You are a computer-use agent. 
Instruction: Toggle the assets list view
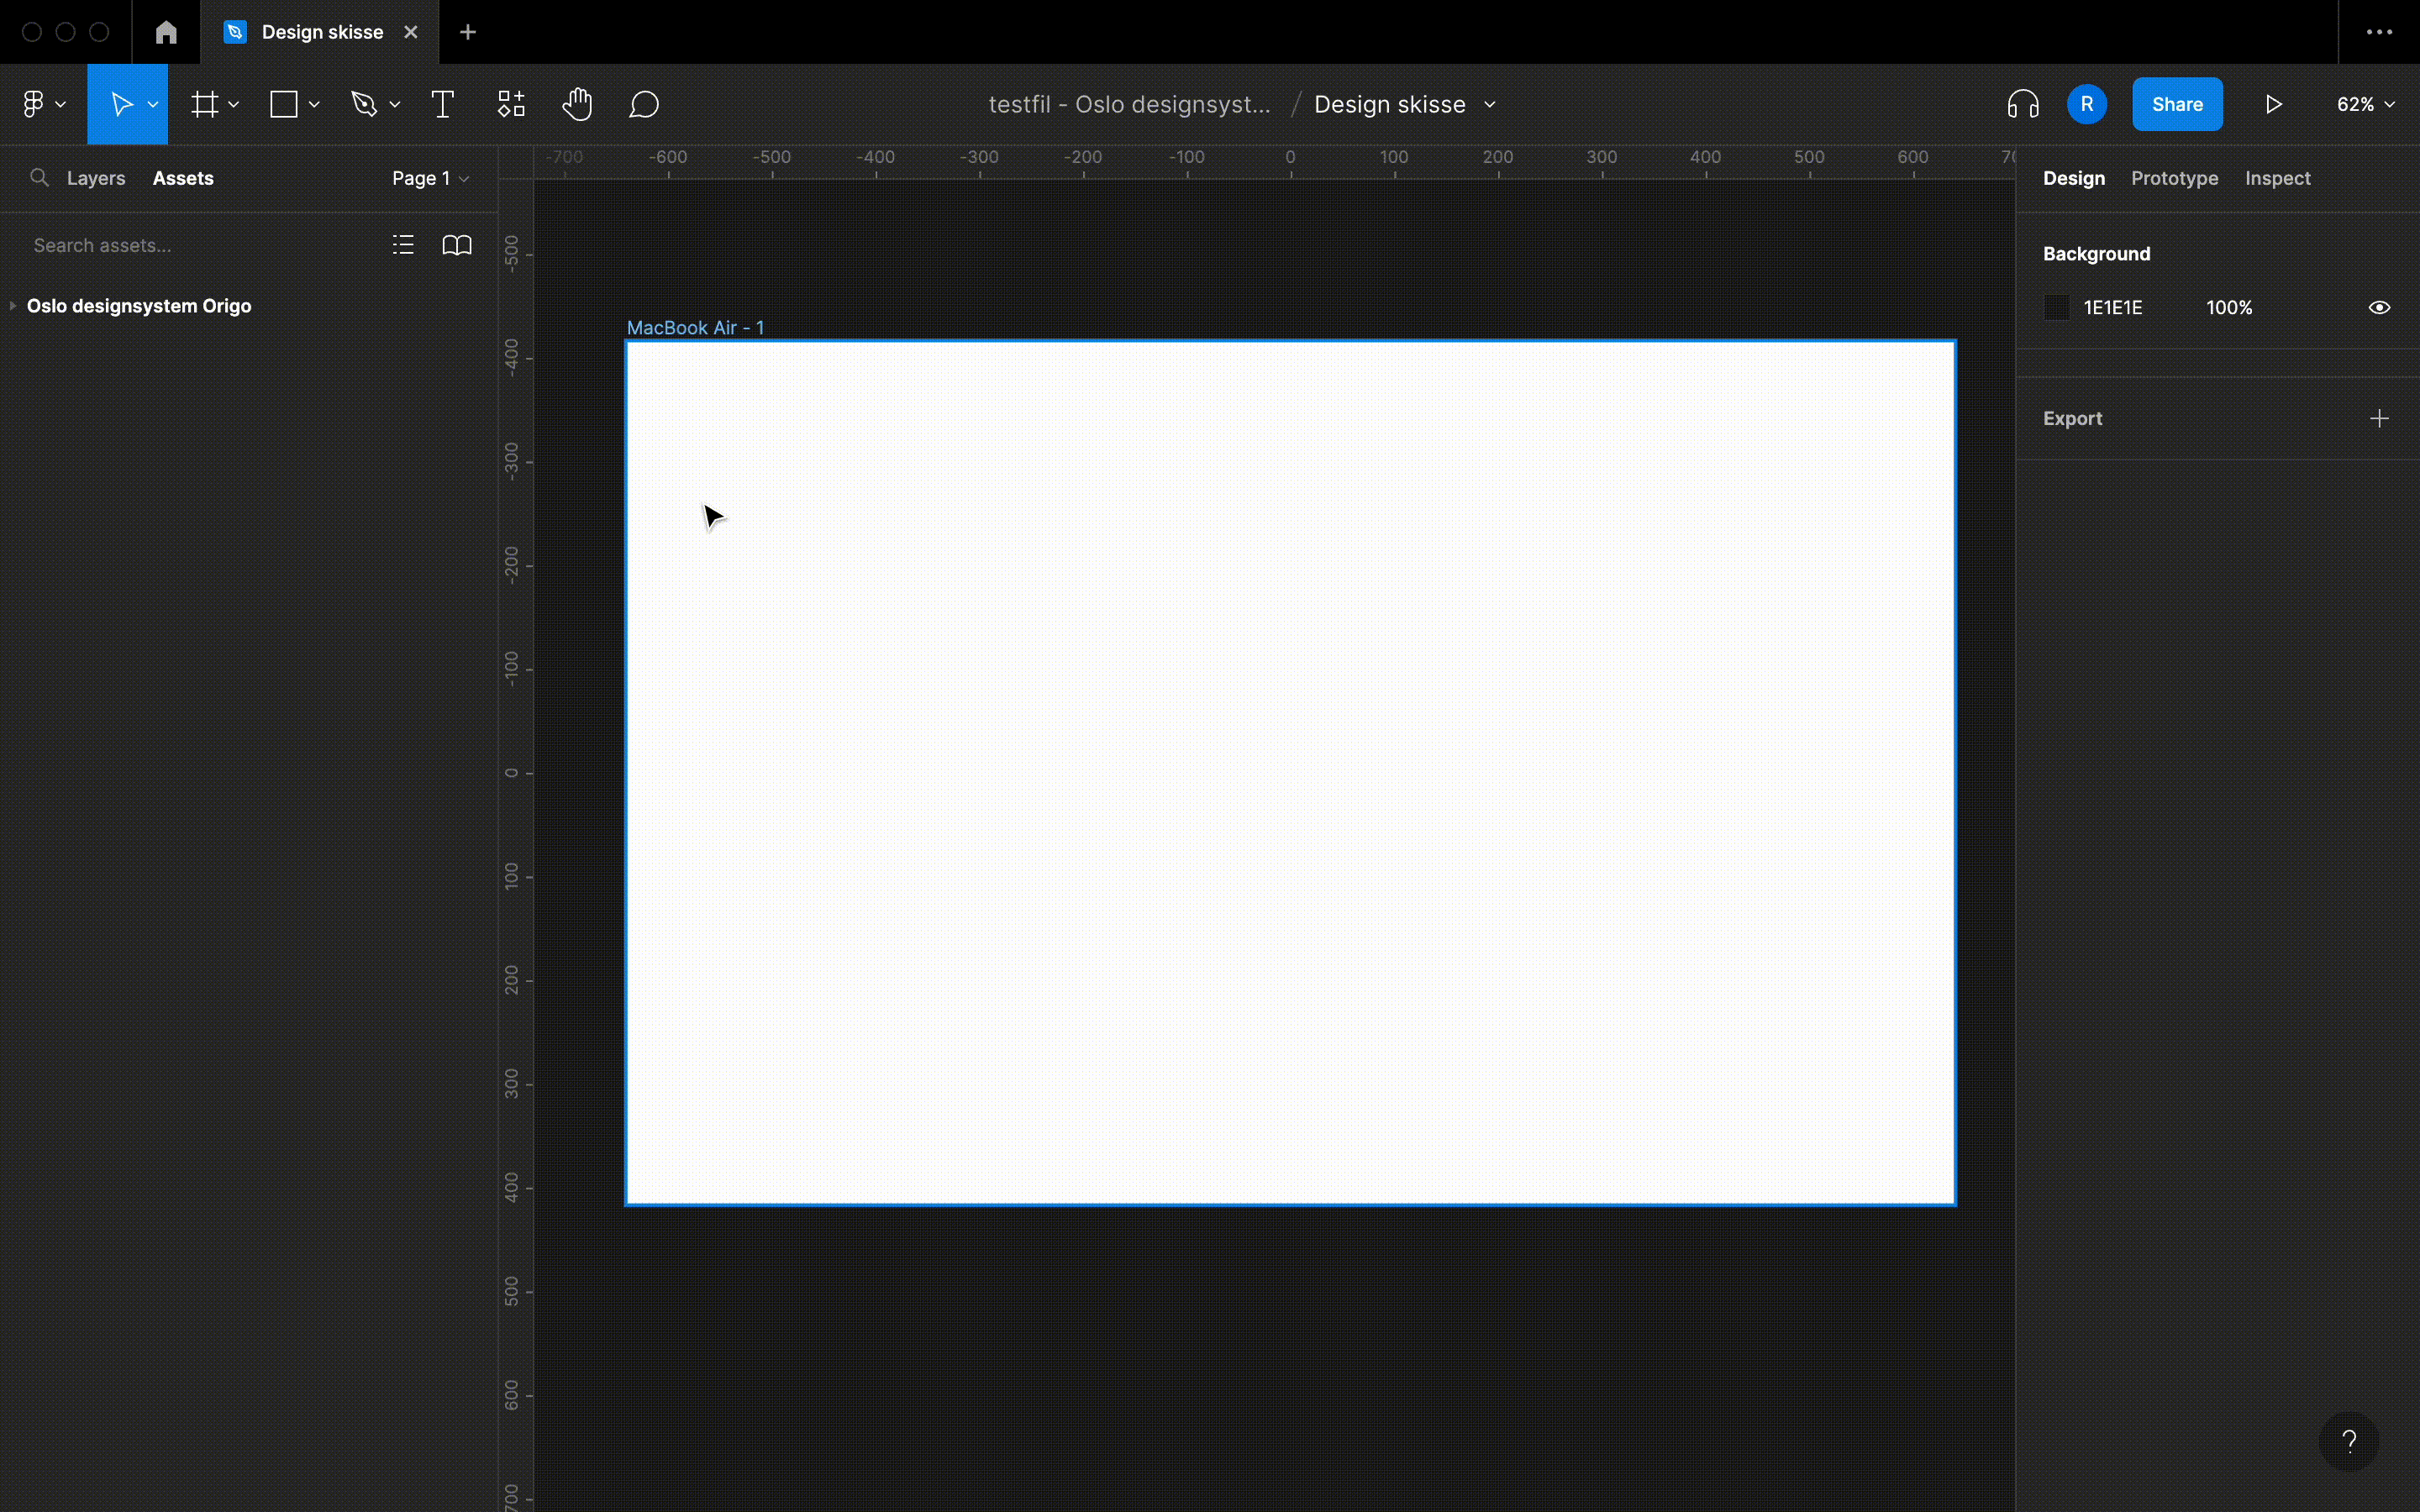coord(403,244)
